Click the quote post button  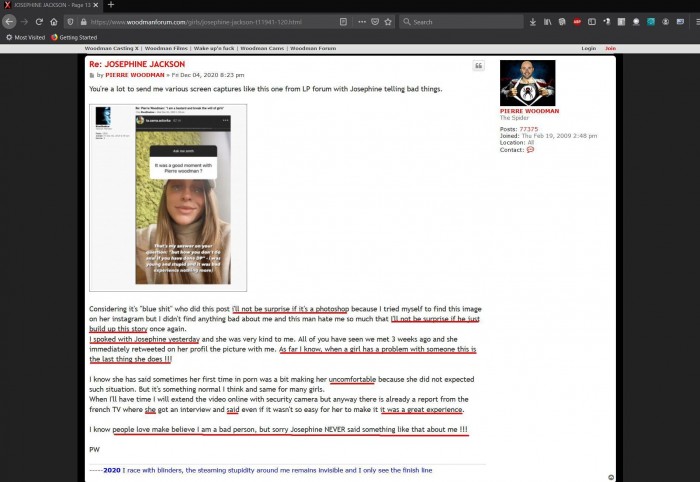478,66
